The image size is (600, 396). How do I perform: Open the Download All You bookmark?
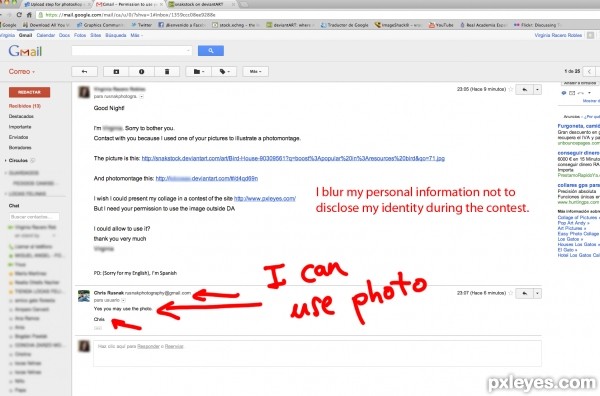pos(46,25)
